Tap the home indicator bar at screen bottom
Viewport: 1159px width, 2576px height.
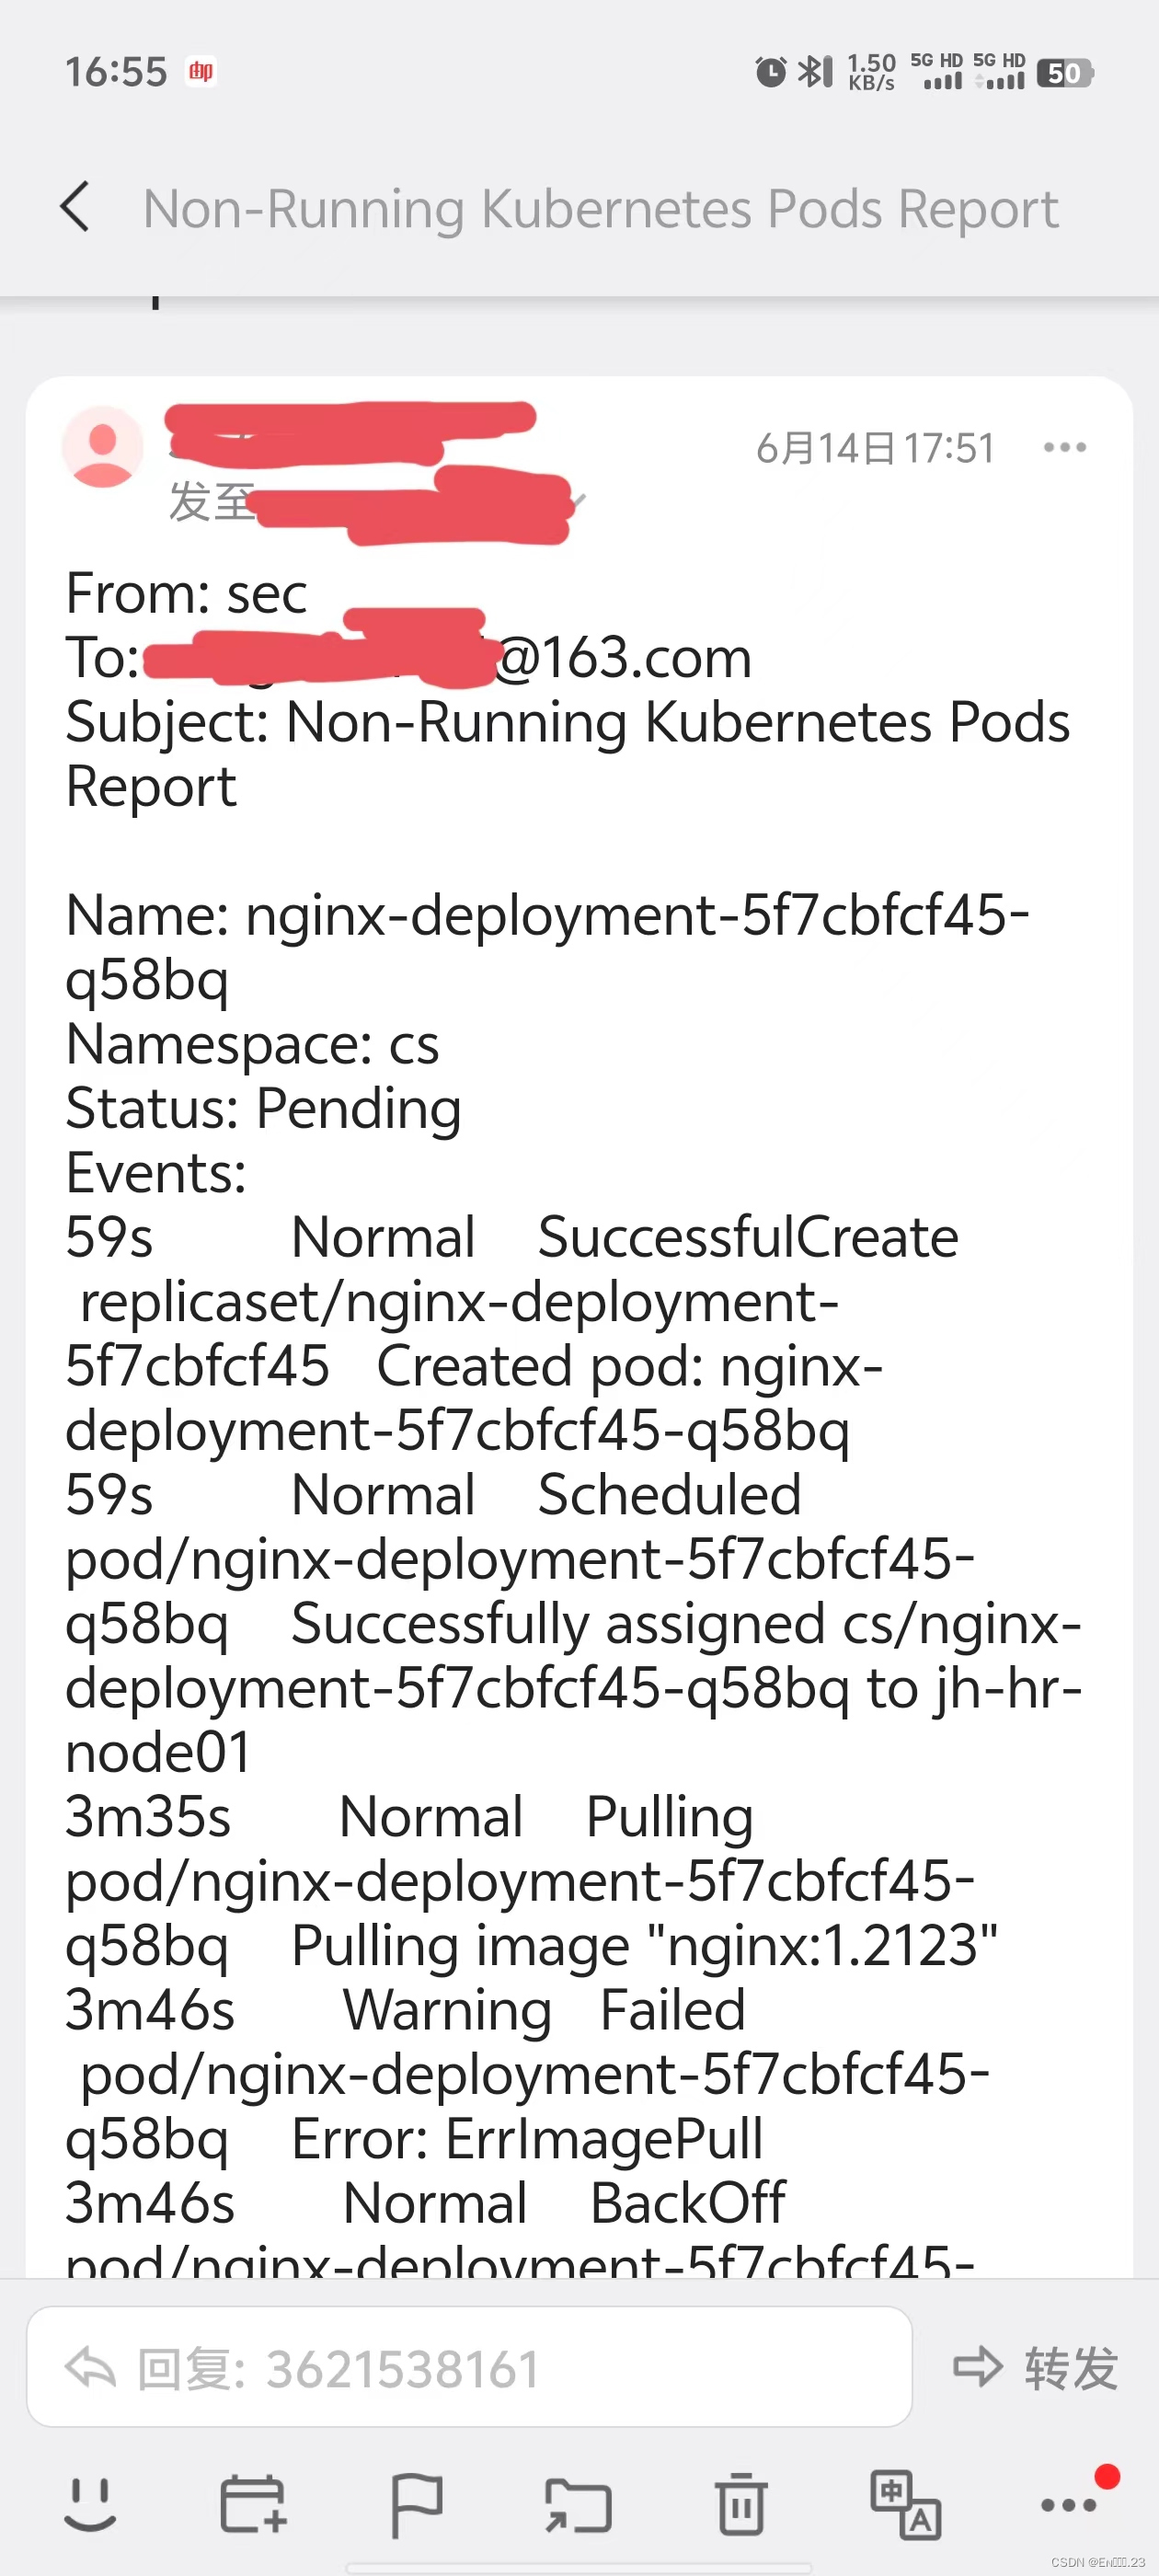pyautogui.click(x=579, y=2565)
